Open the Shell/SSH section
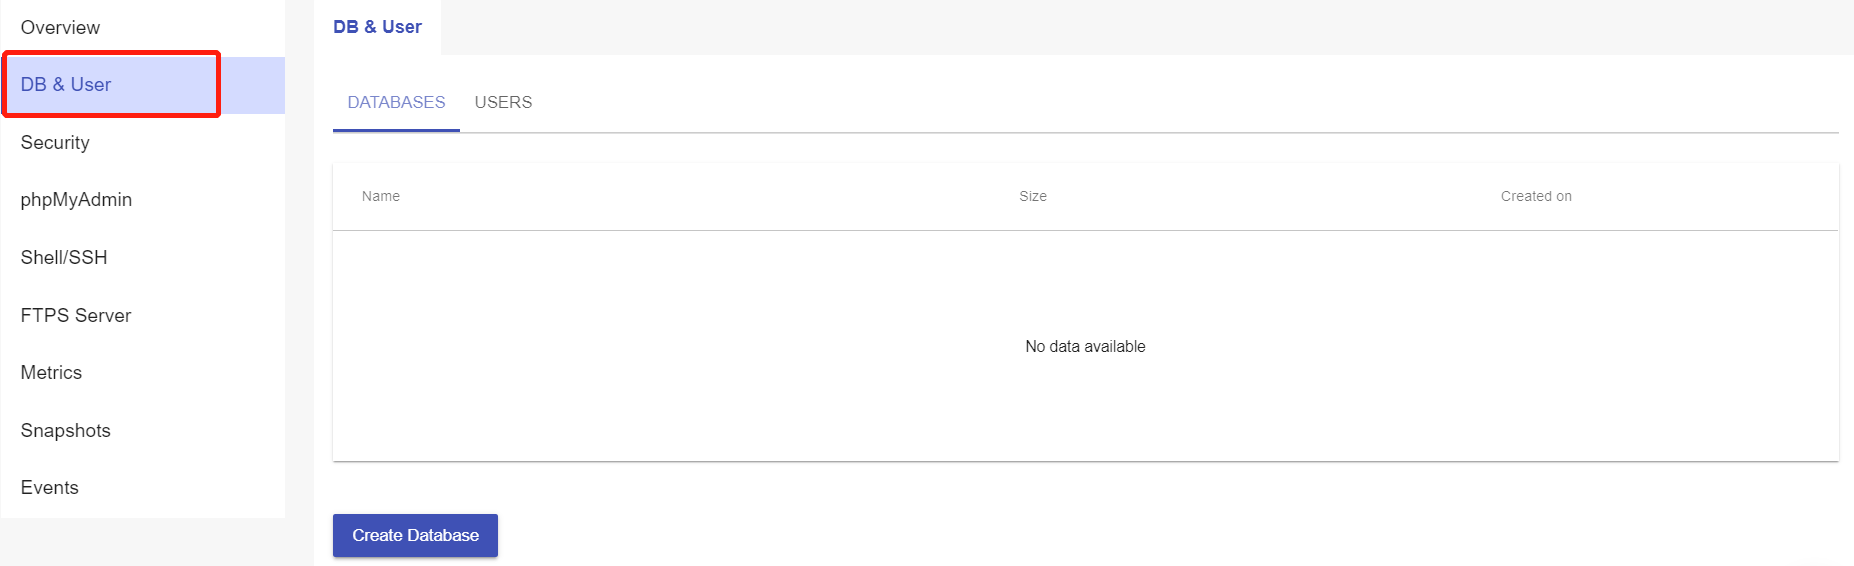Screen dimensions: 1854x566 tap(64, 258)
